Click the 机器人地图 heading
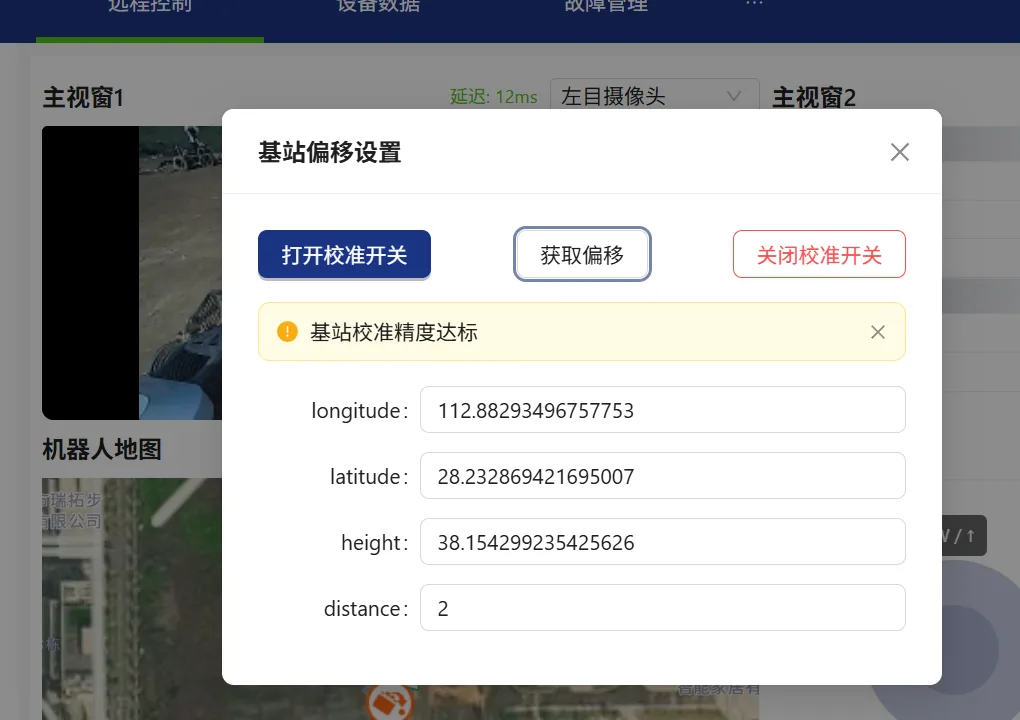The width and height of the screenshot is (1020, 720). pos(102,449)
